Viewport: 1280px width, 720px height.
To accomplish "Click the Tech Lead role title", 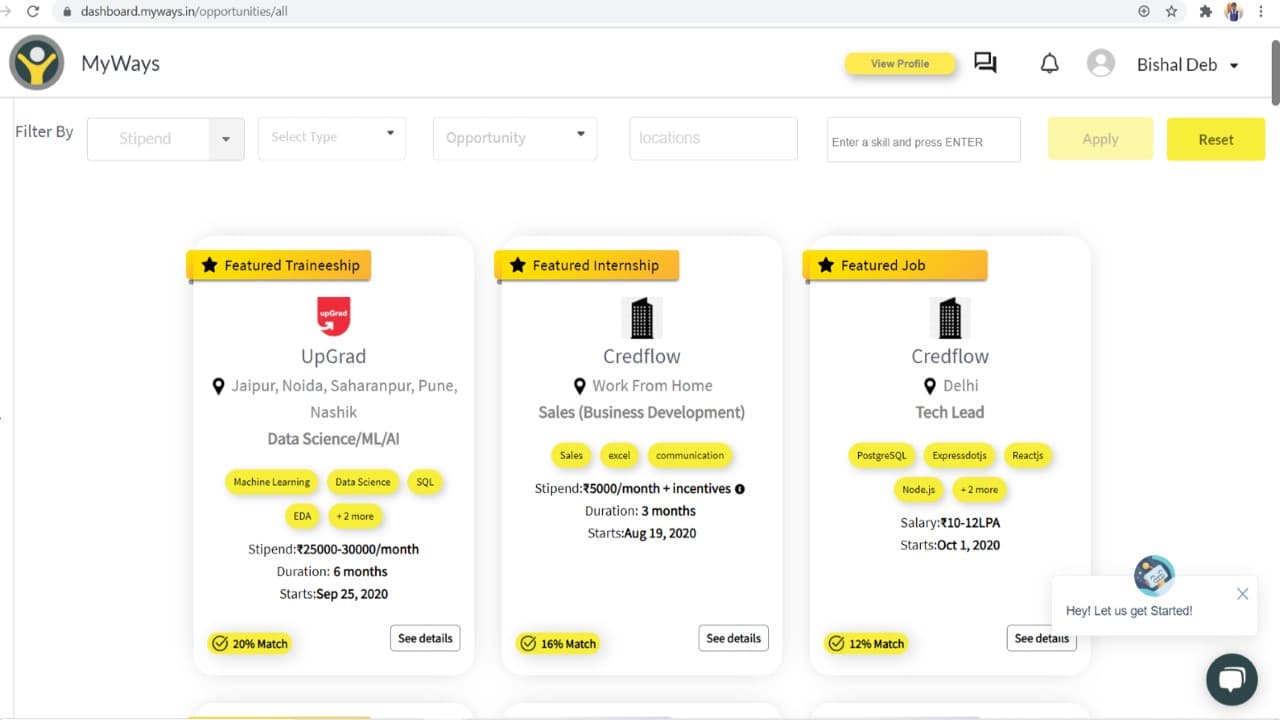I will (950, 412).
